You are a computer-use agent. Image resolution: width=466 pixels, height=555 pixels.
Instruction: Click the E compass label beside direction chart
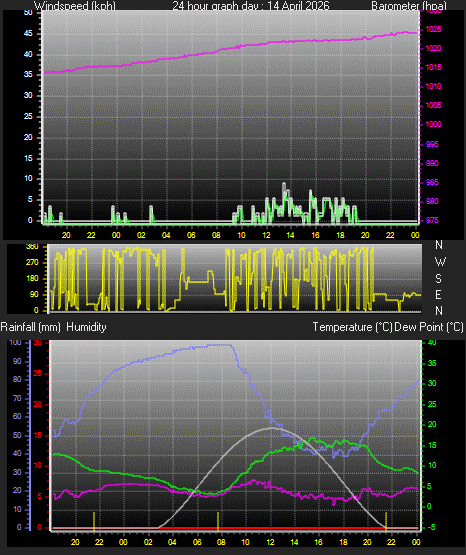438,294
